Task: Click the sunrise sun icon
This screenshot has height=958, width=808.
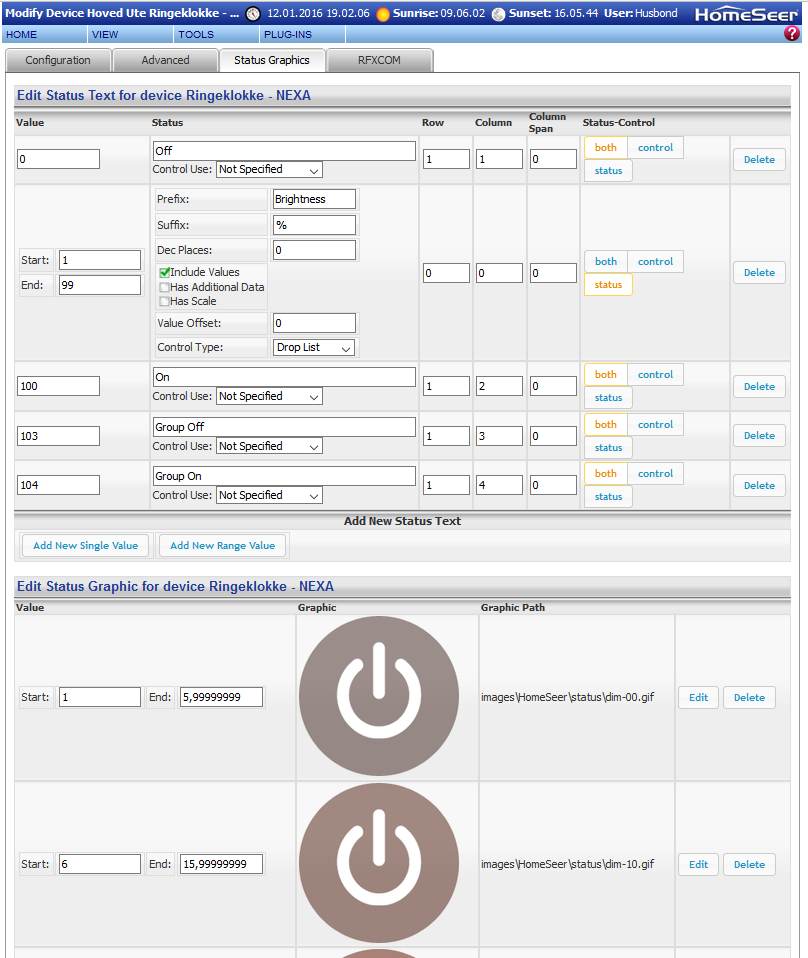Action: click(383, 14)
